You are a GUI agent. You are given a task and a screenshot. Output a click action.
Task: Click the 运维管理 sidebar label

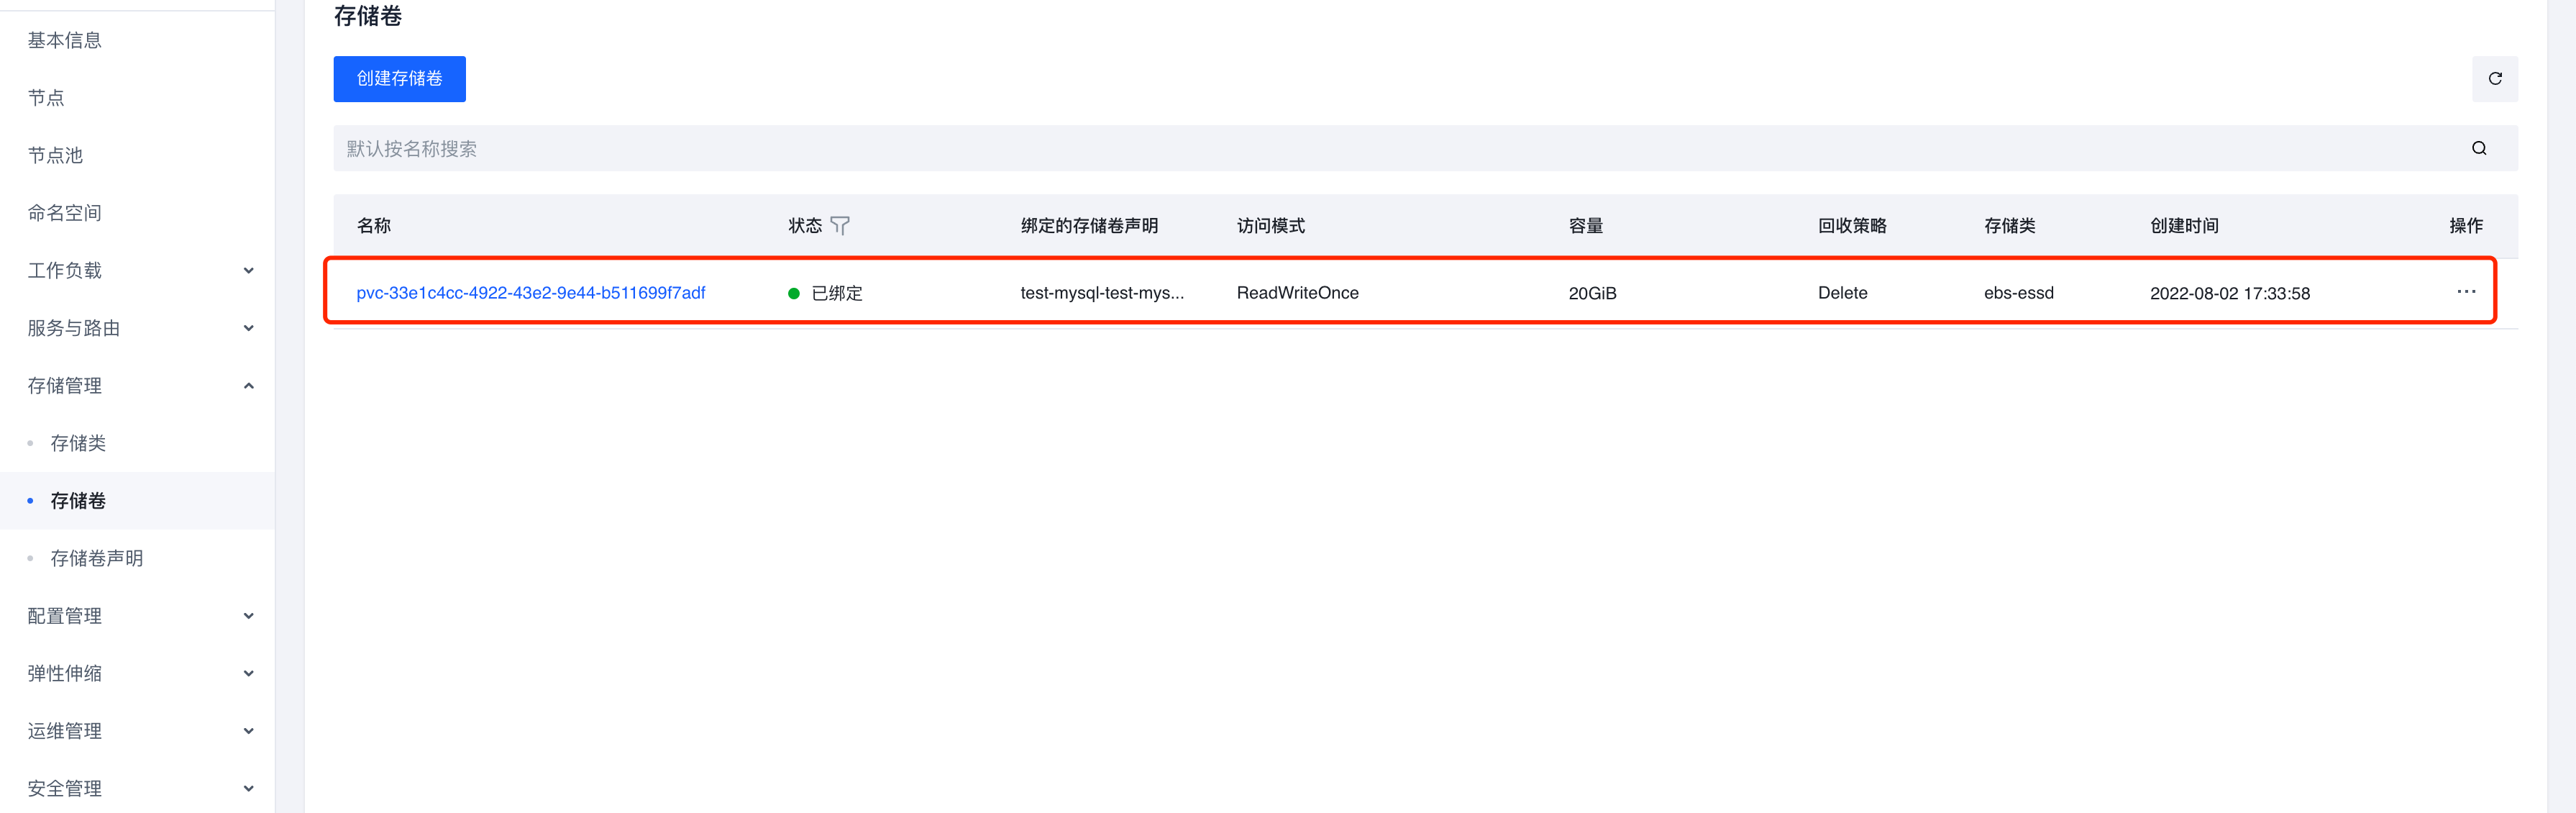click(x=65, y=731)
